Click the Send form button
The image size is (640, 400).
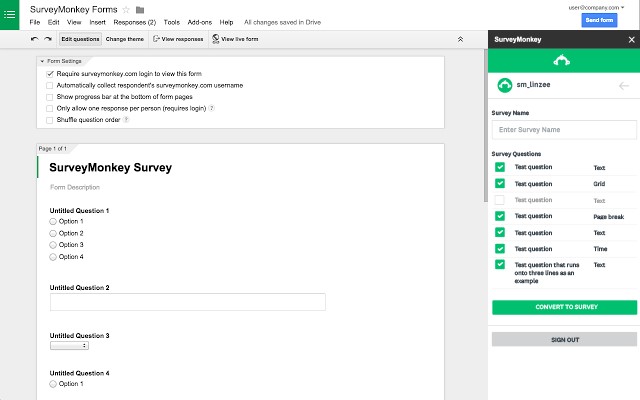[599, 20]
